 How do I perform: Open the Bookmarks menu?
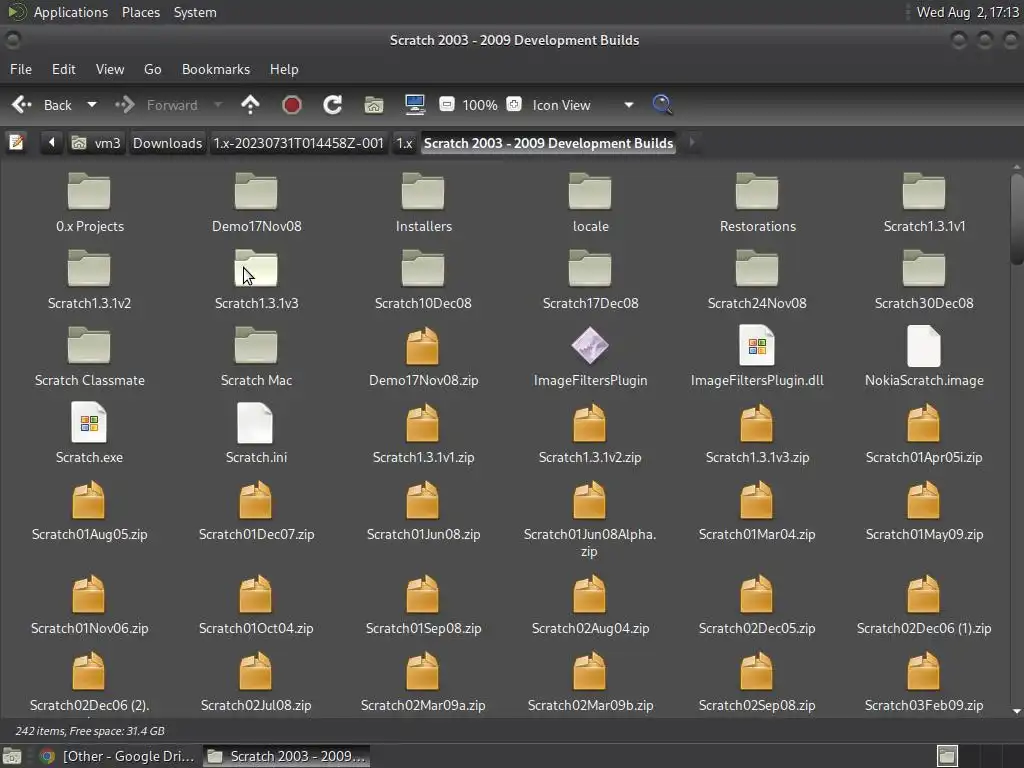pyautogui.click(x=216, y=69)
